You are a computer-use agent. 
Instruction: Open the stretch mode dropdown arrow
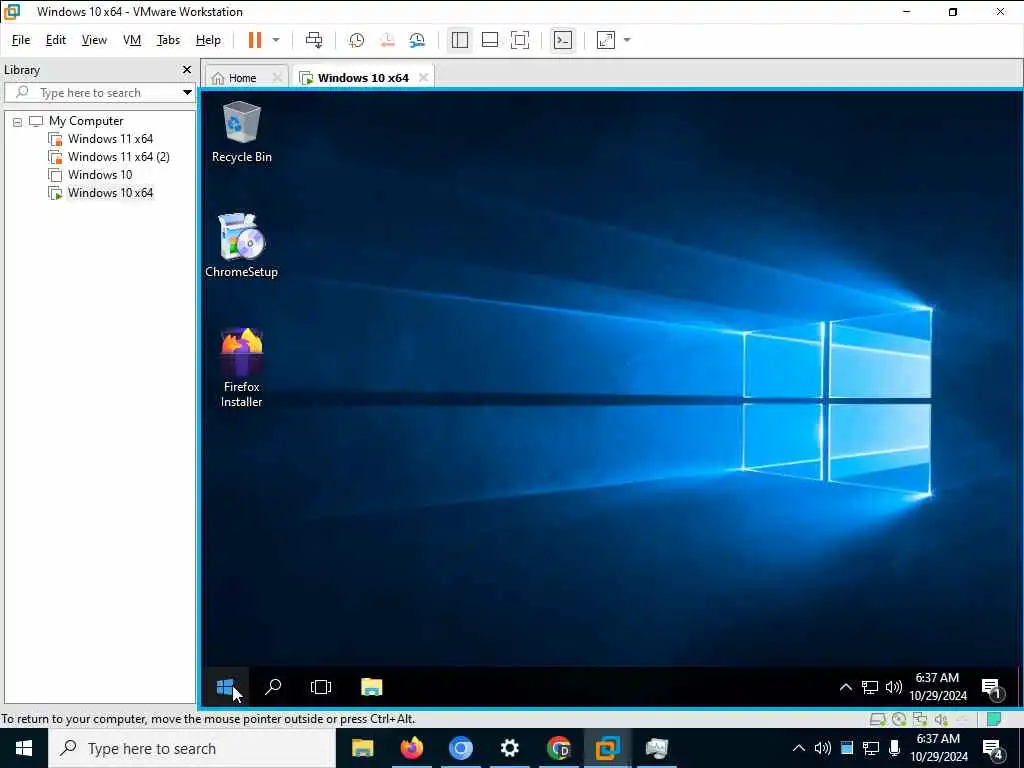tap(627, 40)
